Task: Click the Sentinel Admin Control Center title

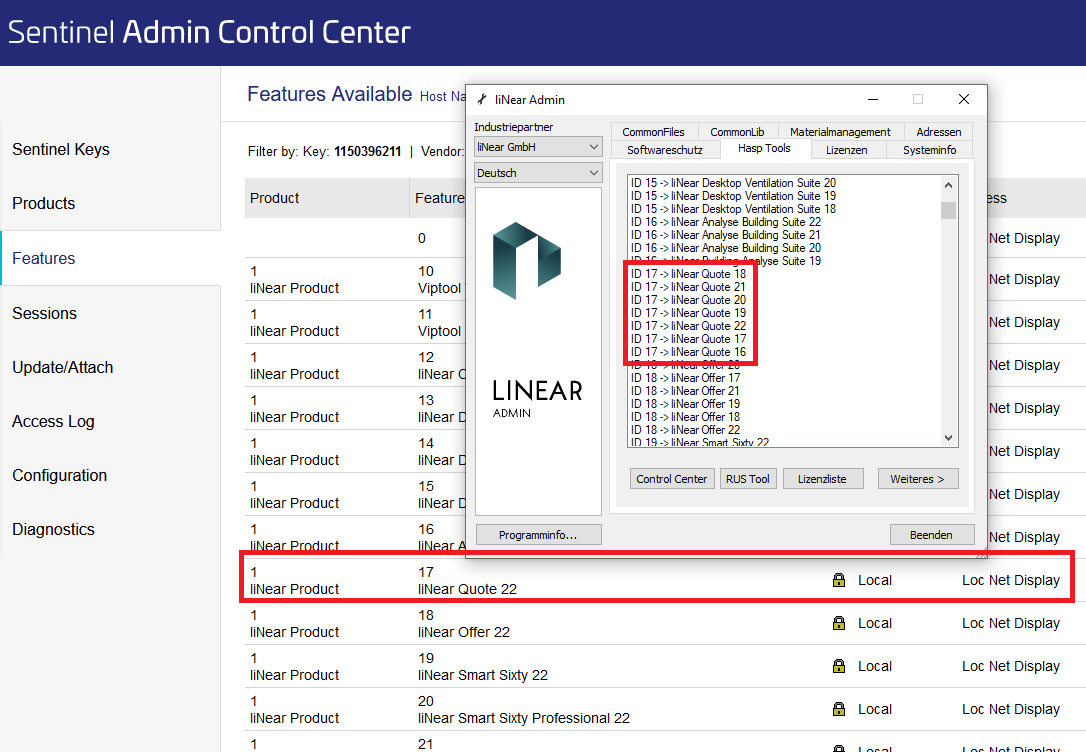Action: [209, 33]
